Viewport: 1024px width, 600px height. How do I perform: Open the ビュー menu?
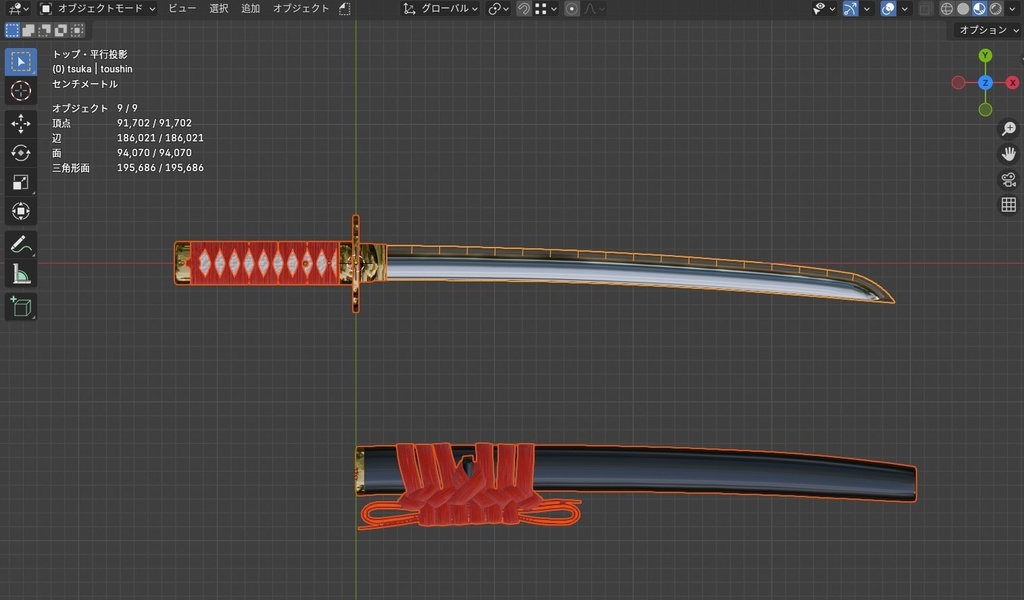[182, 8]
